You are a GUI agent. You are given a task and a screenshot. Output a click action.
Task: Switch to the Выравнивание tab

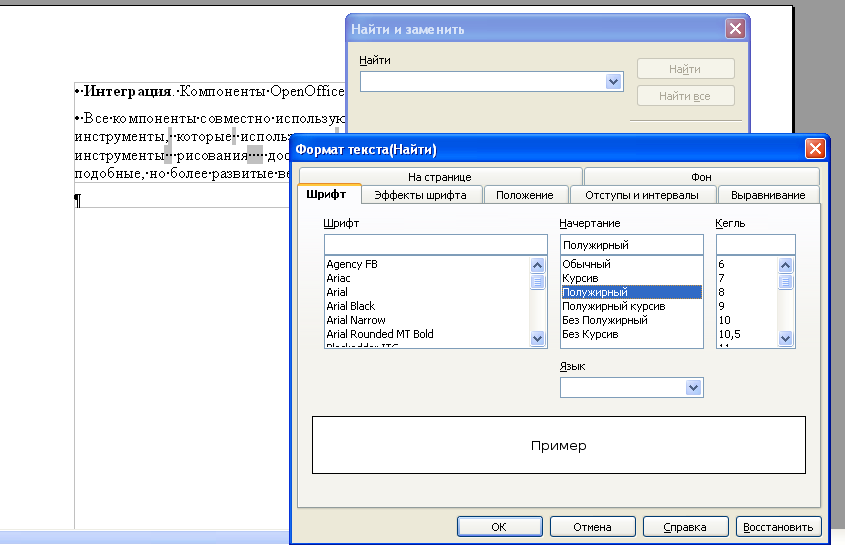coord(768,195)
